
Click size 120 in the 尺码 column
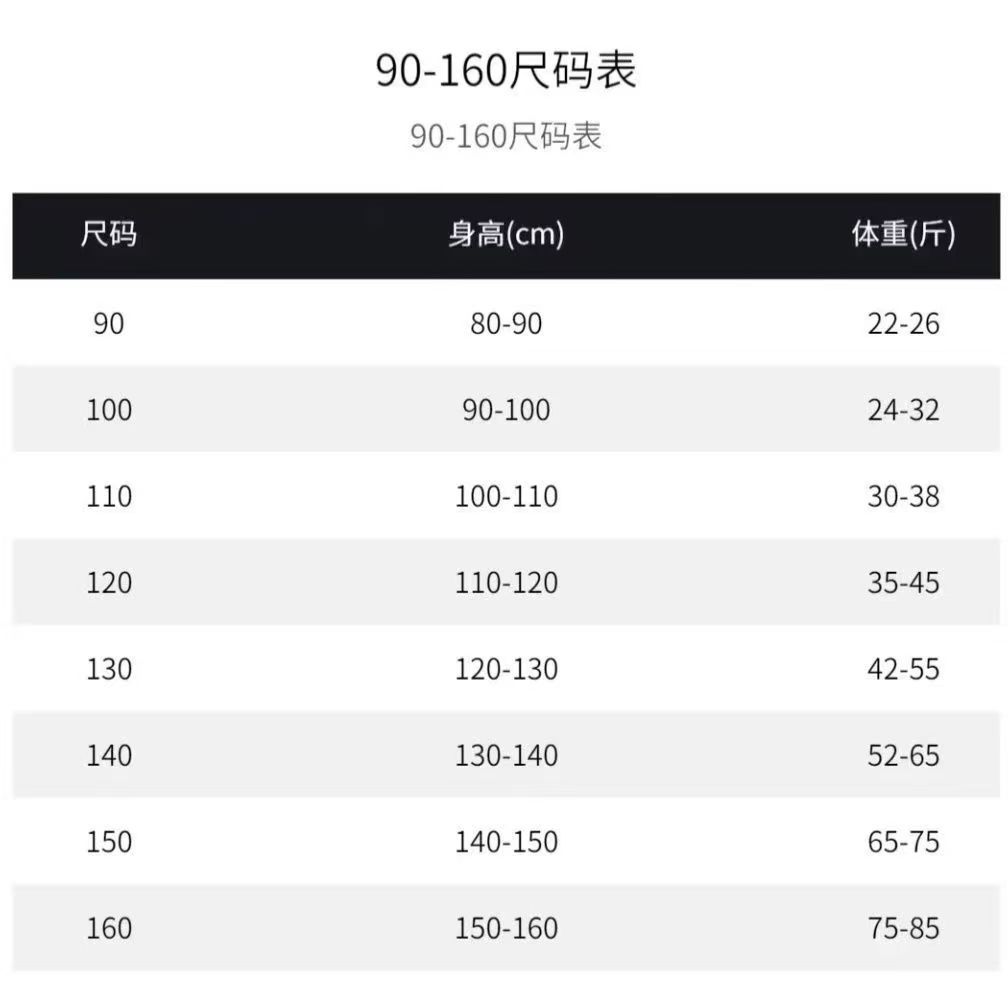(109, 582)
